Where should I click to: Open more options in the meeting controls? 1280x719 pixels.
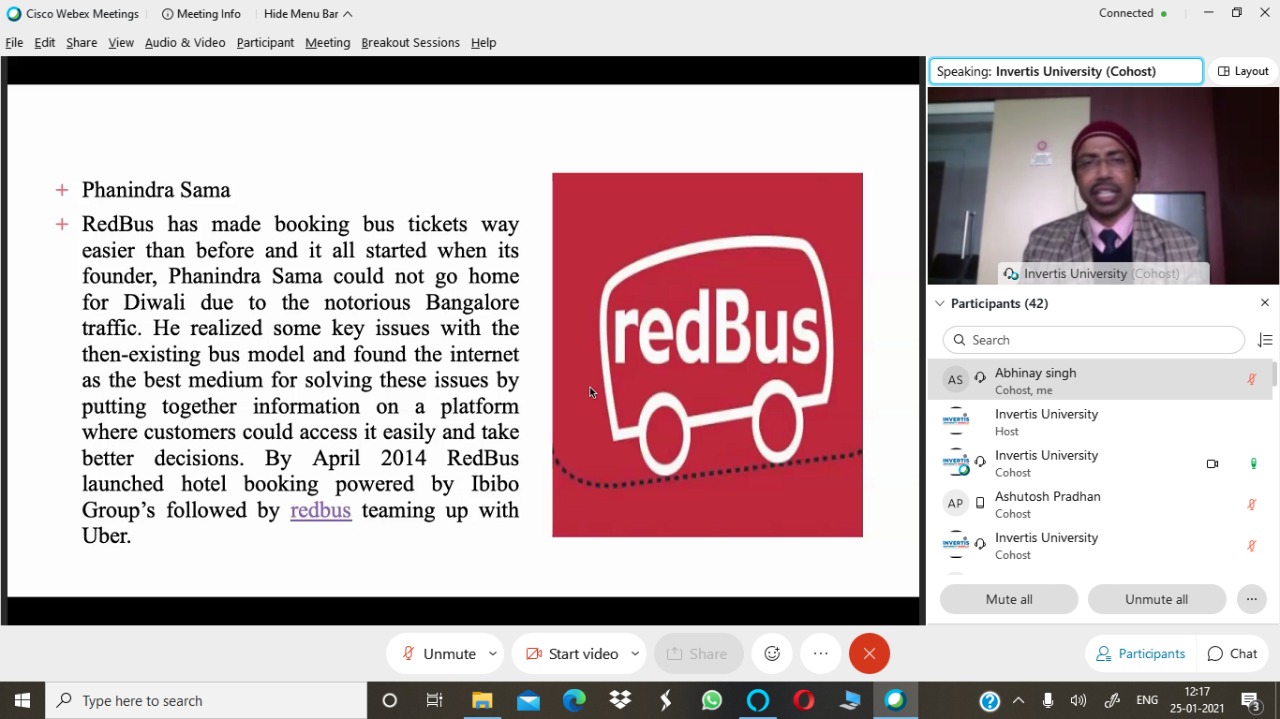click(821, 653)
